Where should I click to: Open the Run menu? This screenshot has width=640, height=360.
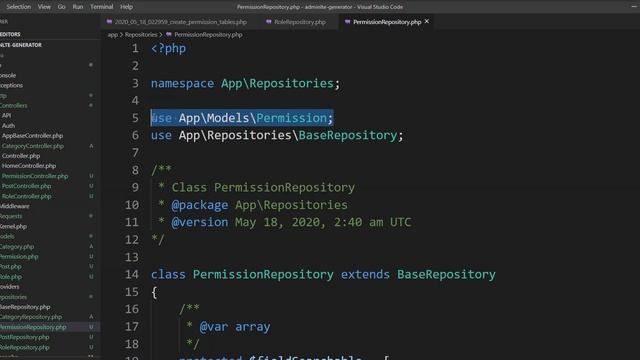[x=78, y=7]
